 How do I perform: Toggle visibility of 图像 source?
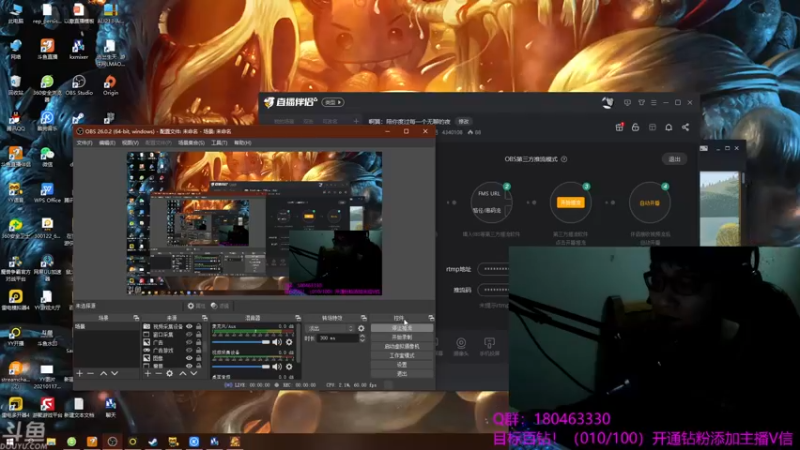click(189, 358)
